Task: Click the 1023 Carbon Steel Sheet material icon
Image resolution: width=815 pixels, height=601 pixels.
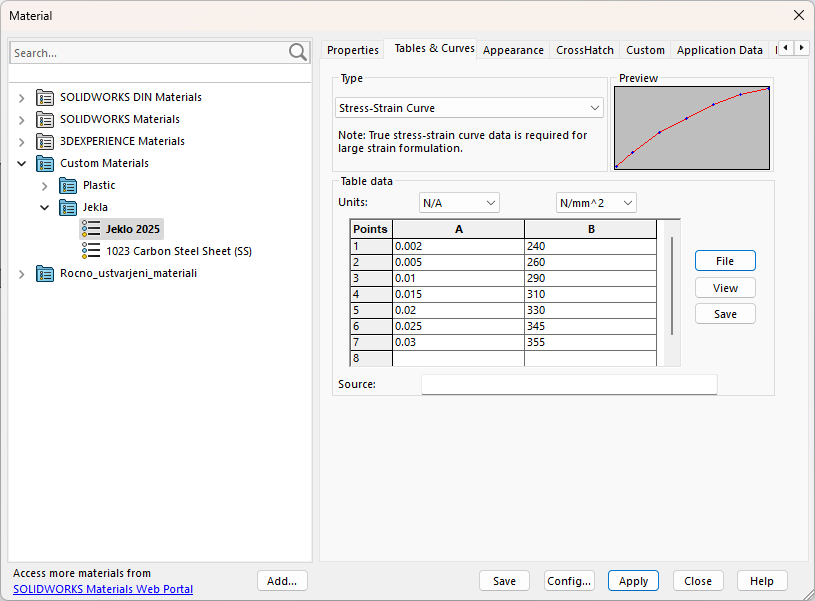Action: click(x=91, y=251)
